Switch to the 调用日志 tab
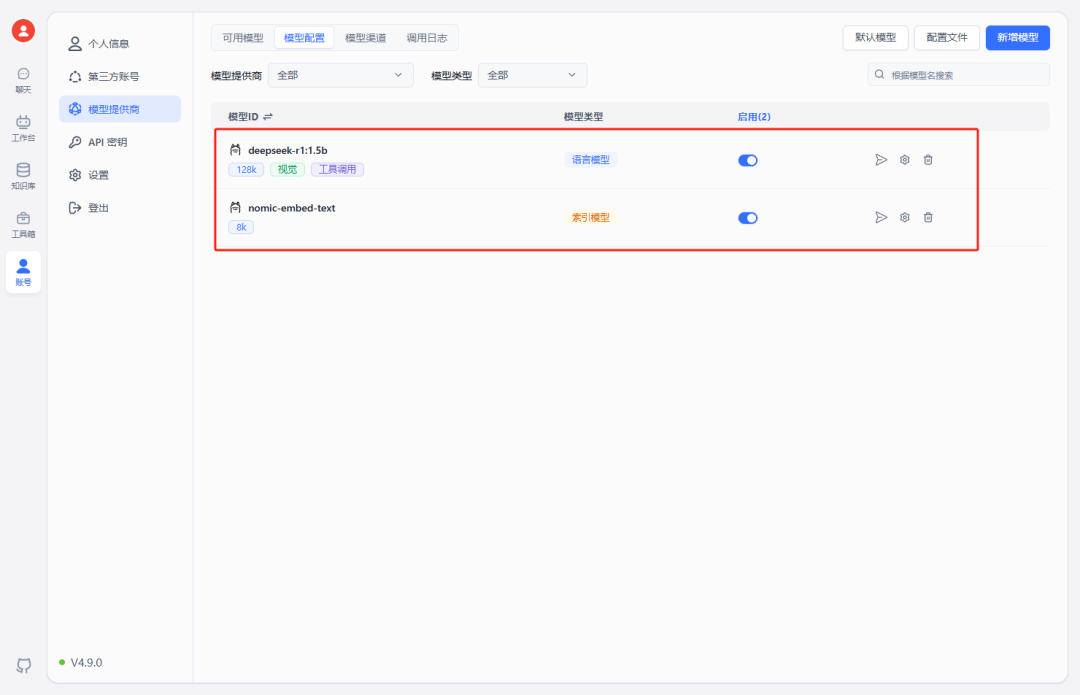This screenshot has width=1080, height=695. point(427,38)
